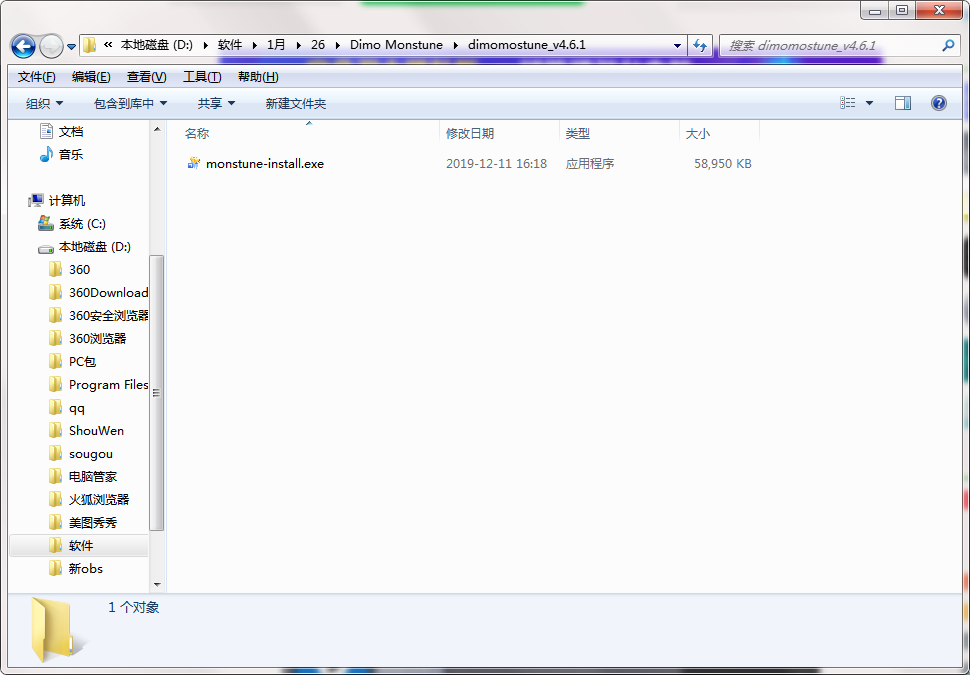Open the Program Files folder in the tree
This screenshot has width=970, height=675.
point(108,384)
